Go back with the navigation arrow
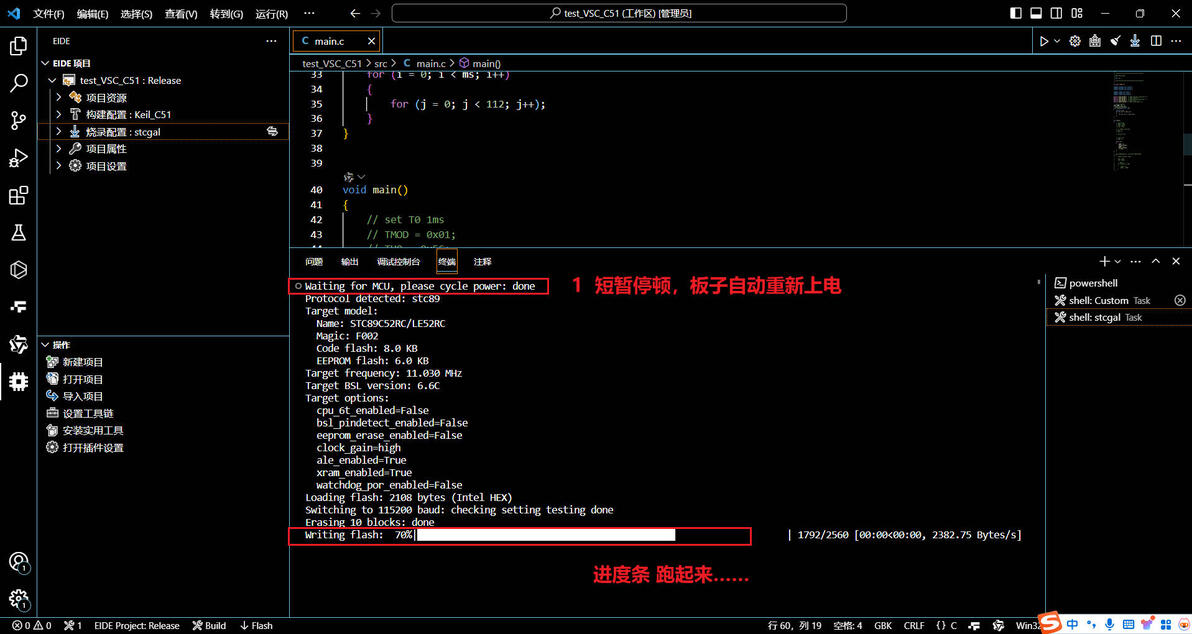Screen dimensions: 1192x634 [x=355, y=14]
